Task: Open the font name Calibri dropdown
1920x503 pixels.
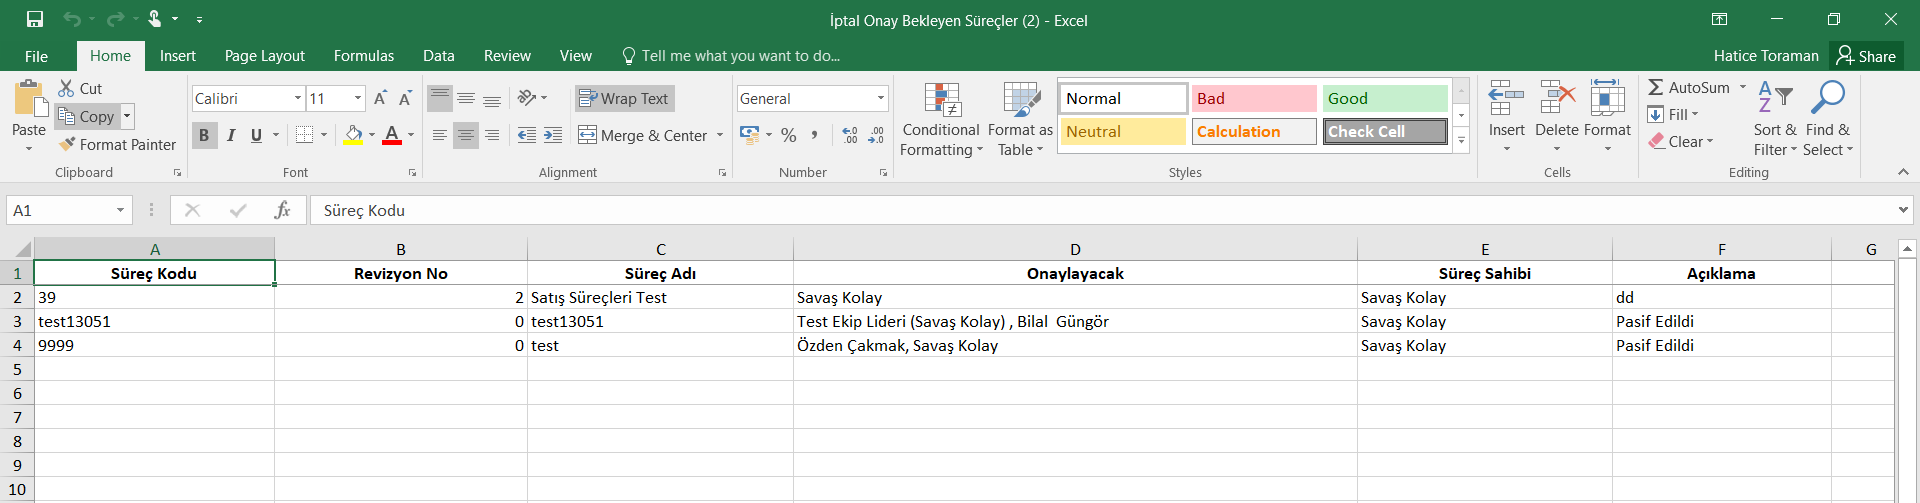Action: pyautogui.click(x=298, y=98)
